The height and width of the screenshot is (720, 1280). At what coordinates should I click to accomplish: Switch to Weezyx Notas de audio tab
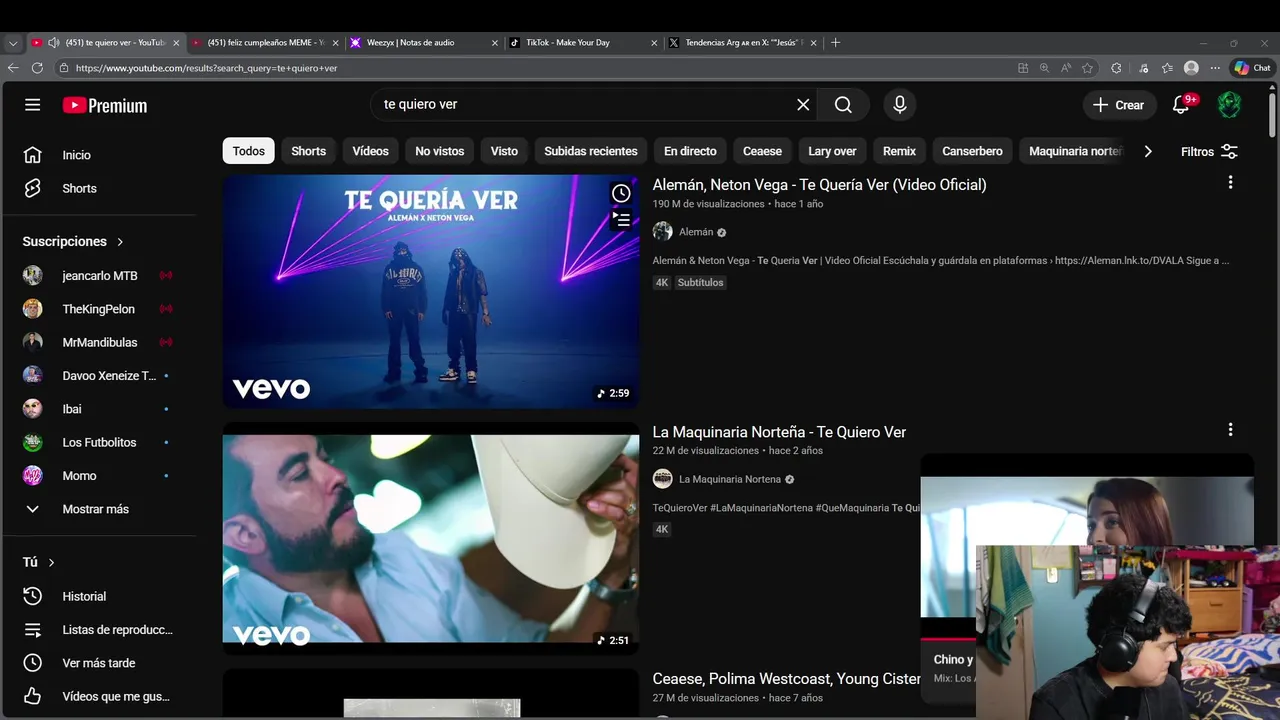[423, 43]
